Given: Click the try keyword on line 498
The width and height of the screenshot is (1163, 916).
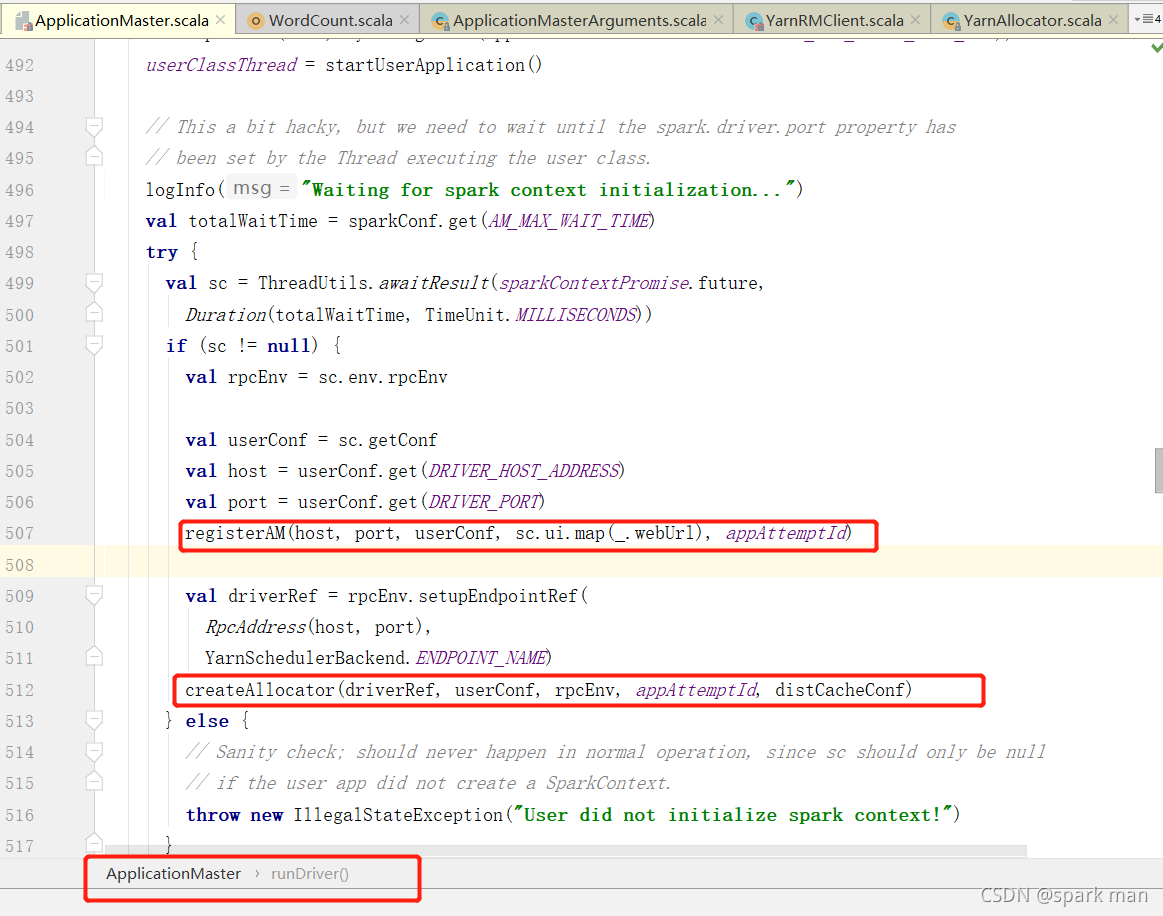Looking at the screenshot, I should 162,252.
